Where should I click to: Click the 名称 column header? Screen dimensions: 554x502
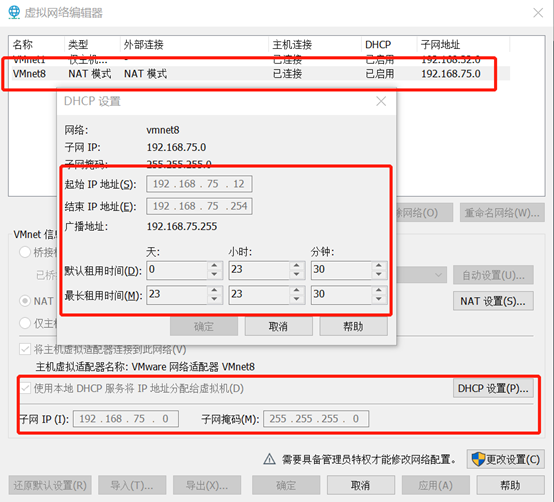tap(23, 45)
